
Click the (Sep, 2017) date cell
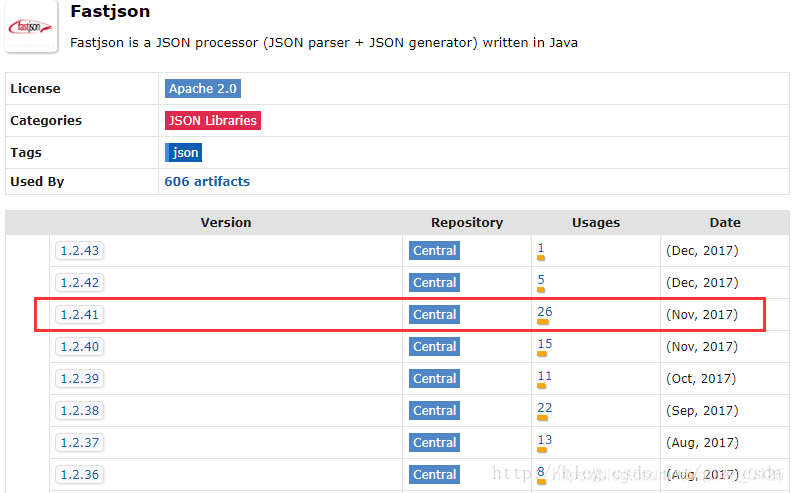(702, 410)
